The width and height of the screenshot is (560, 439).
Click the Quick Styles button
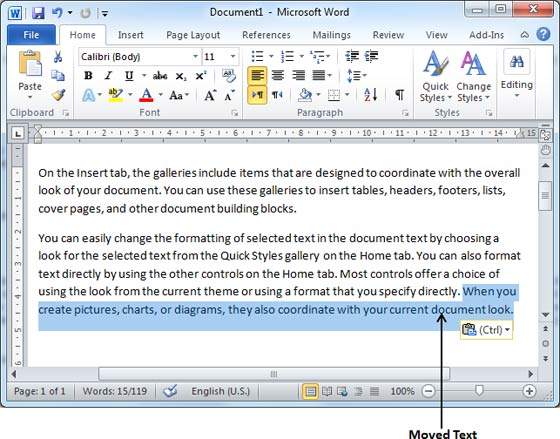click(435, 76)
